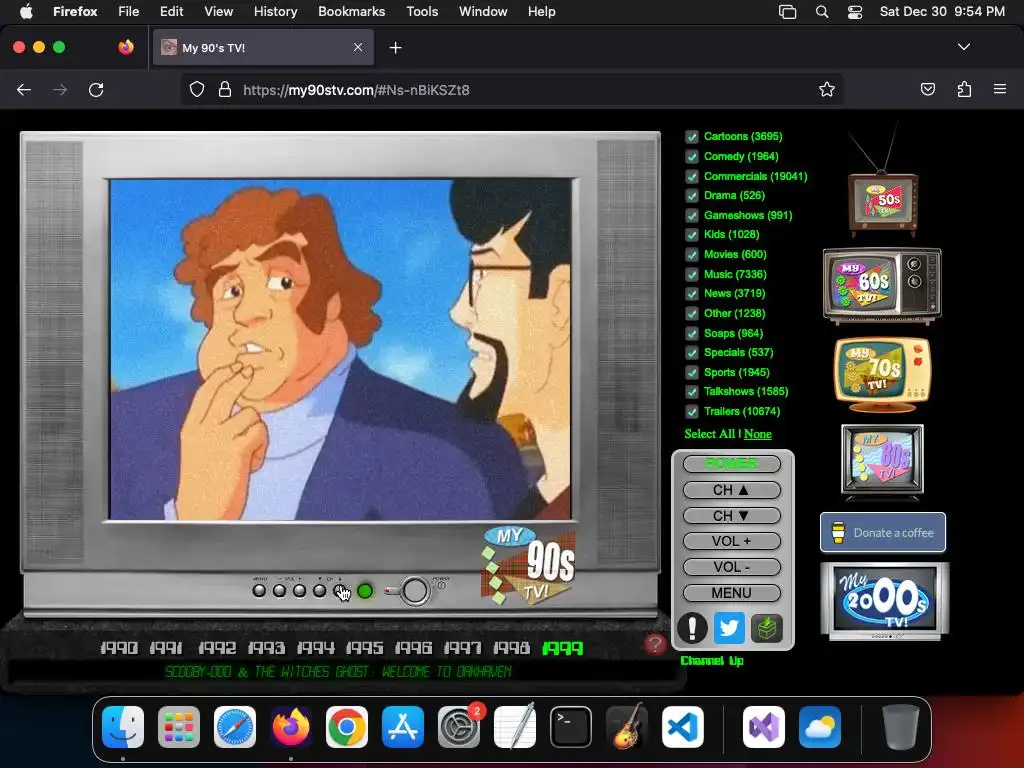The width and height of the screenshot is (1024, 768).
Task: Open the File menu
Action: click(129, 12)
